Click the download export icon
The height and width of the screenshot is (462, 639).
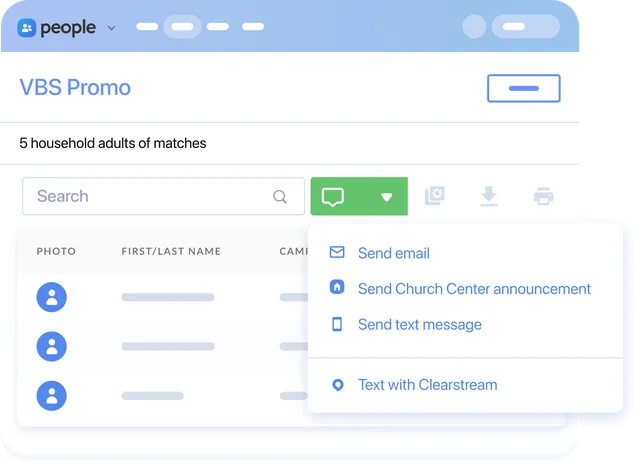(x=489, y=196)
